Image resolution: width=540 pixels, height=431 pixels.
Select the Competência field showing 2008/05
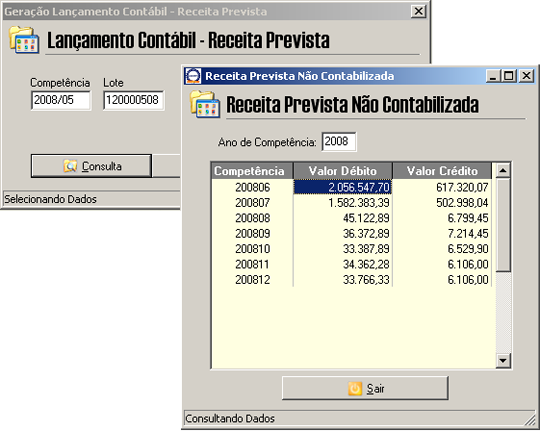click(x=61, y=100)
